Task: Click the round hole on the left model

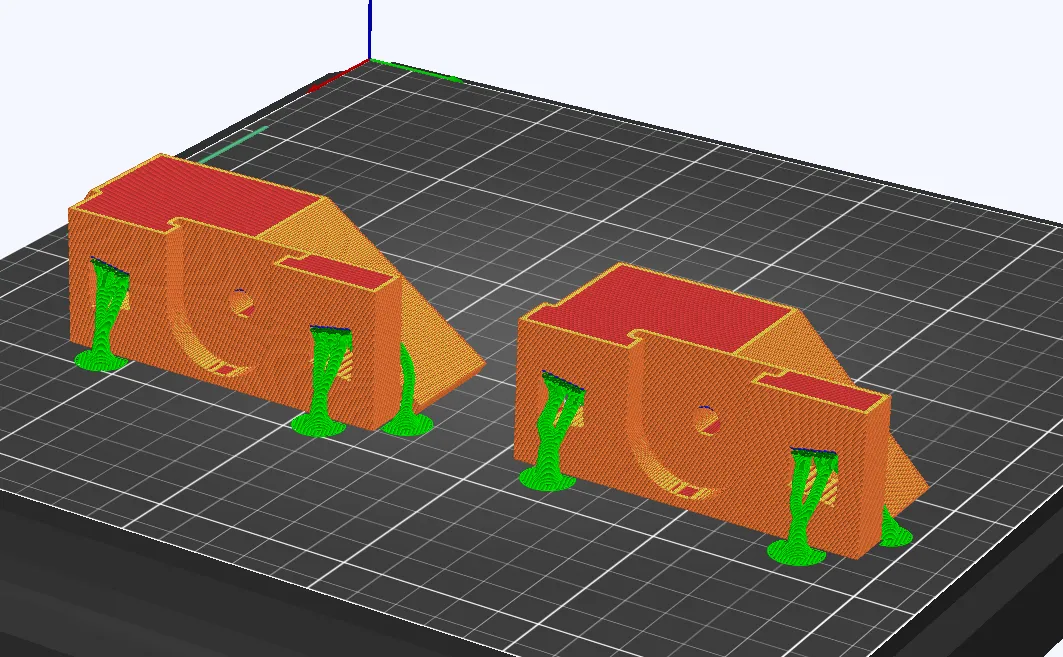Action: tap(241, 302)
